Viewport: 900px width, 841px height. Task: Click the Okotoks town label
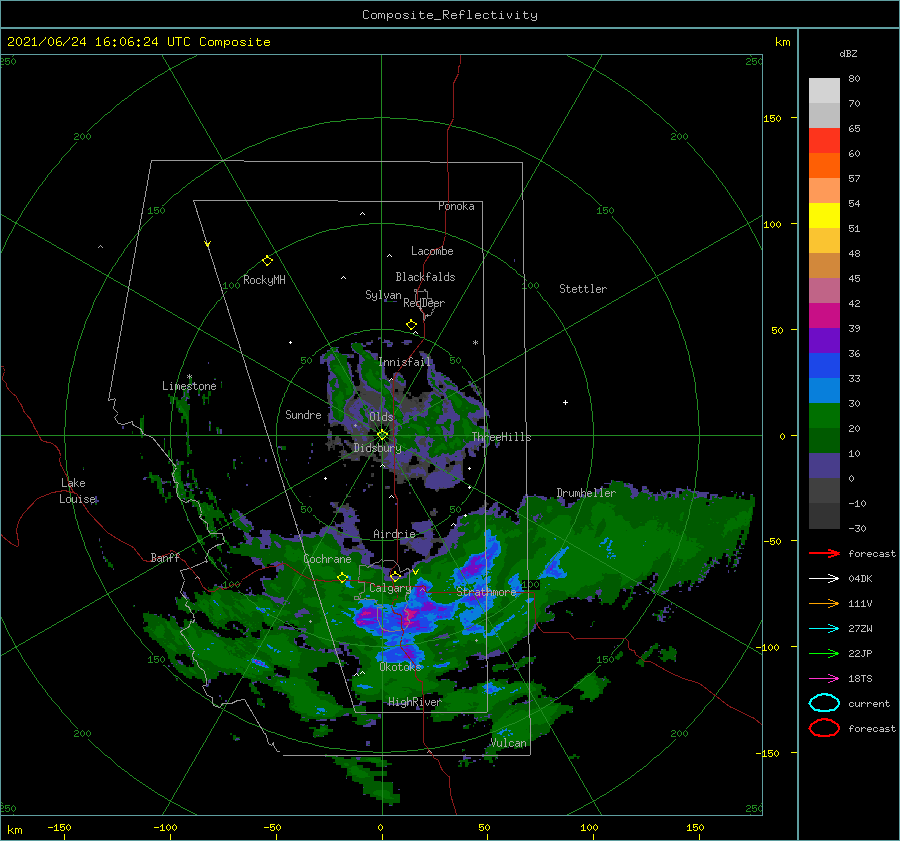tap(400, 666)
